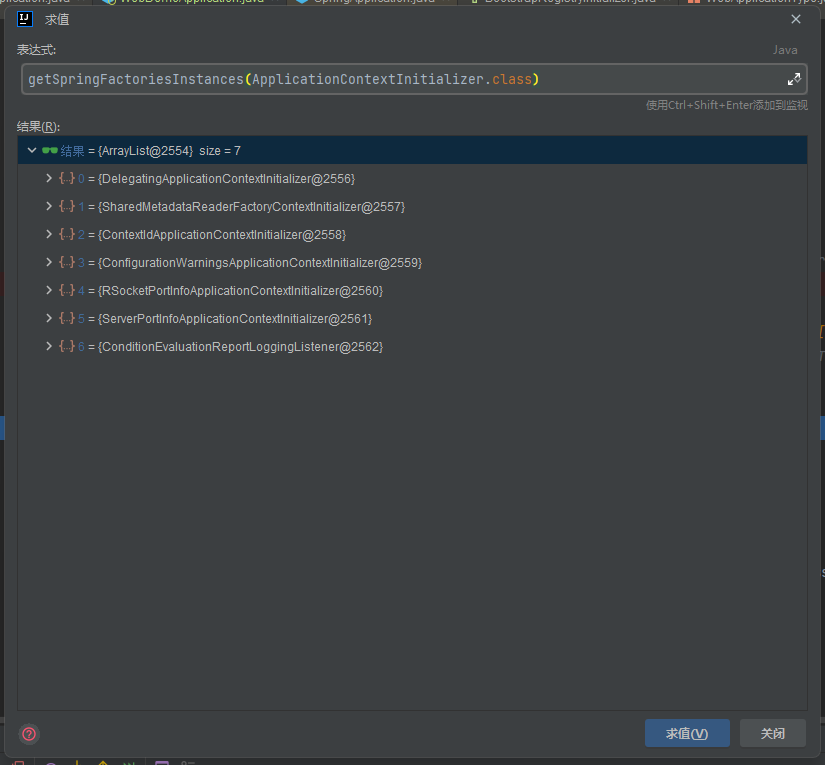Viewport: 825px width, 765px height.
Task: Click the object icon of element 0
Action: [x=67, y=178]
